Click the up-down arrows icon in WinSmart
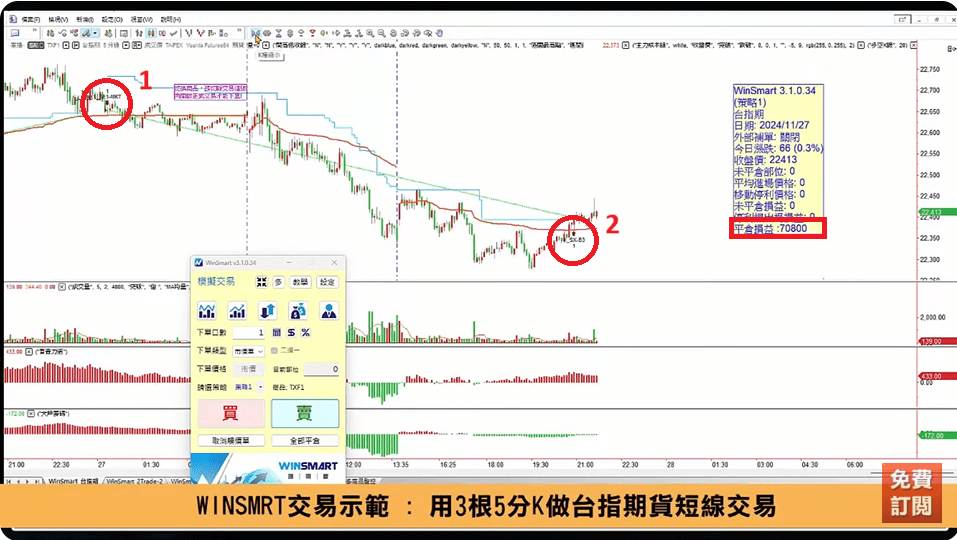Viewport: 957px width, 540px height. (x=267, y=311)
